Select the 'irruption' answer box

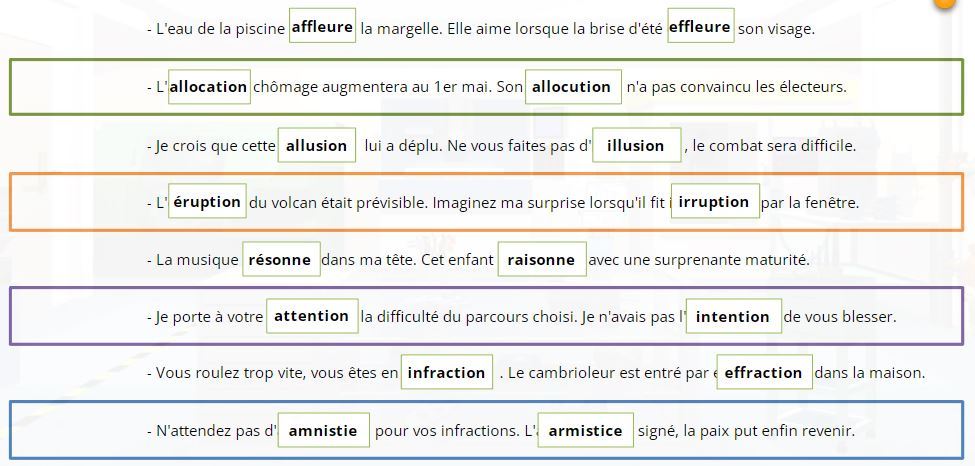click(x=715, y=201)
